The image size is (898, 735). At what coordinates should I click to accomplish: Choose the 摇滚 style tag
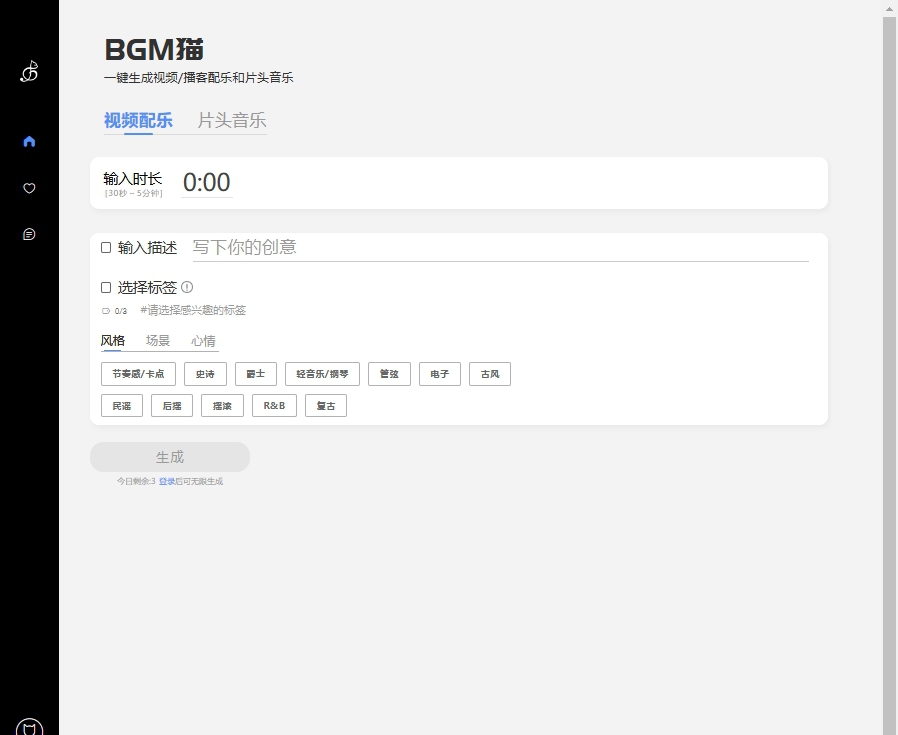222,406
